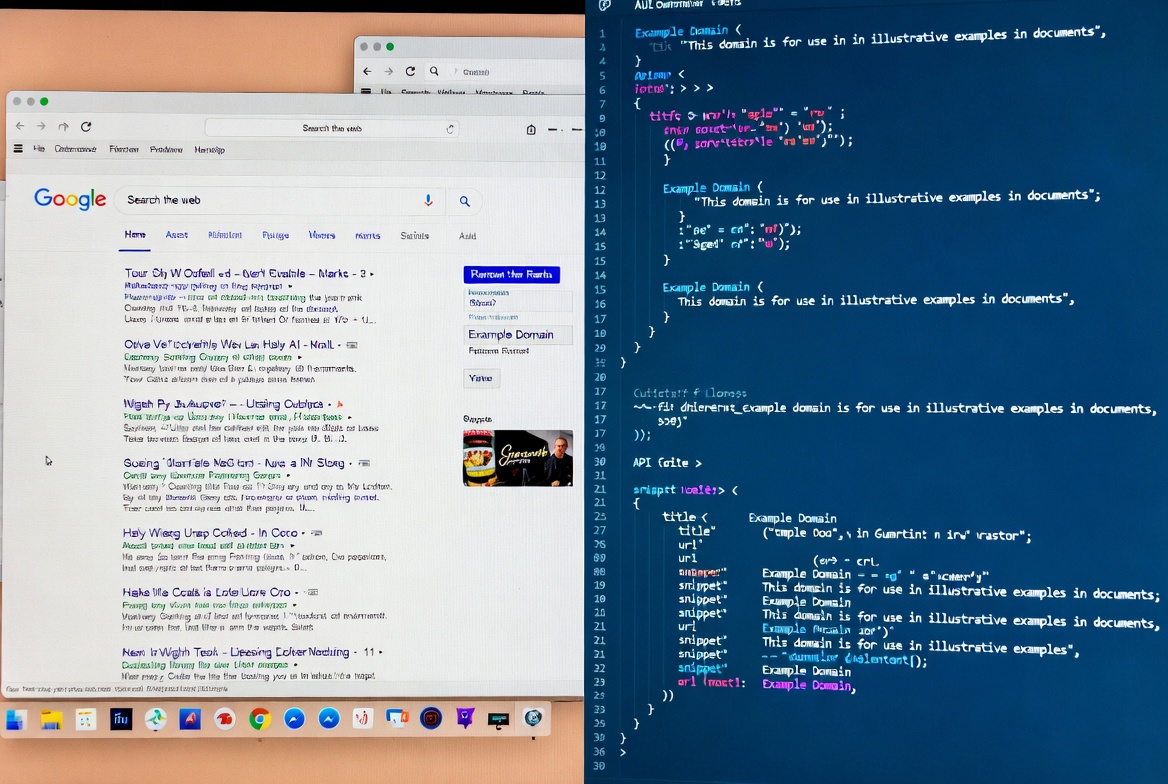Open the first search result starting with Tour

[245, 274]
